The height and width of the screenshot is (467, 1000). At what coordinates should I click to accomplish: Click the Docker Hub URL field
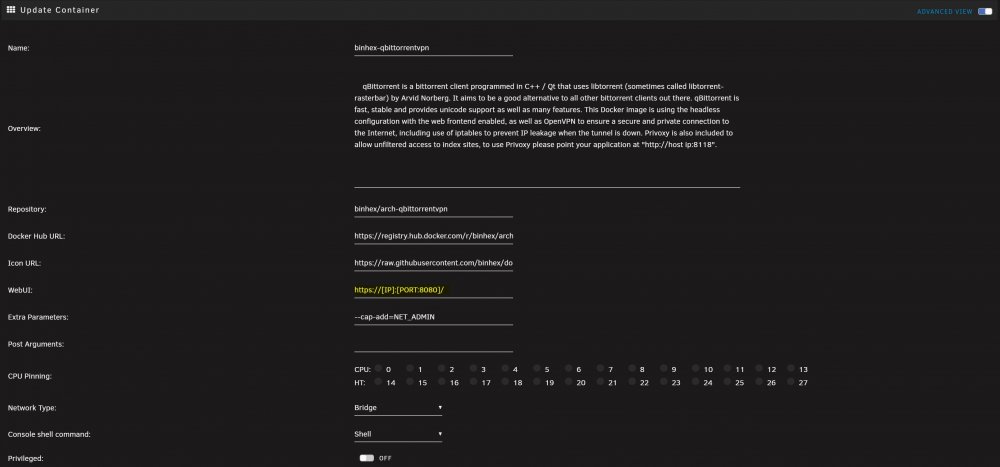tap(434, 236)
